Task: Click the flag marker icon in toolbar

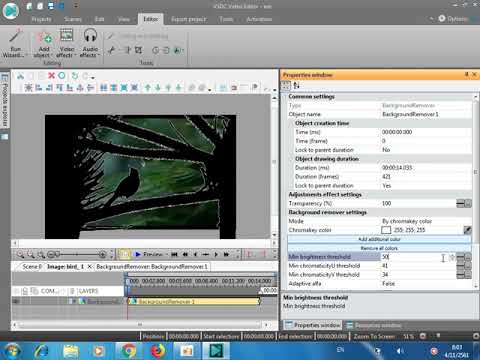Action: click(255, 87)
